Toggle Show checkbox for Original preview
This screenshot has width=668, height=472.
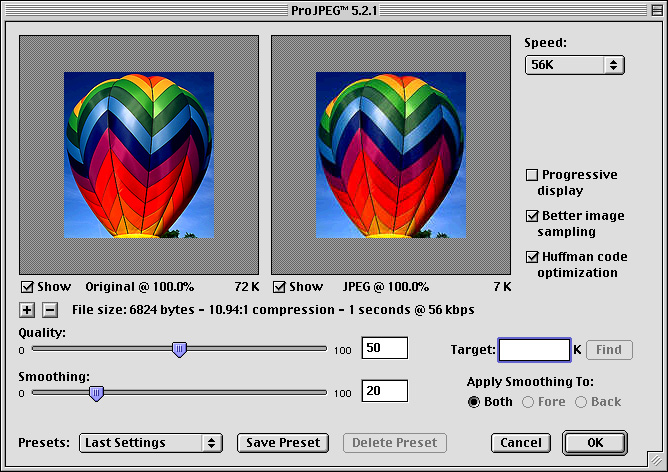[x=27, y=287]
